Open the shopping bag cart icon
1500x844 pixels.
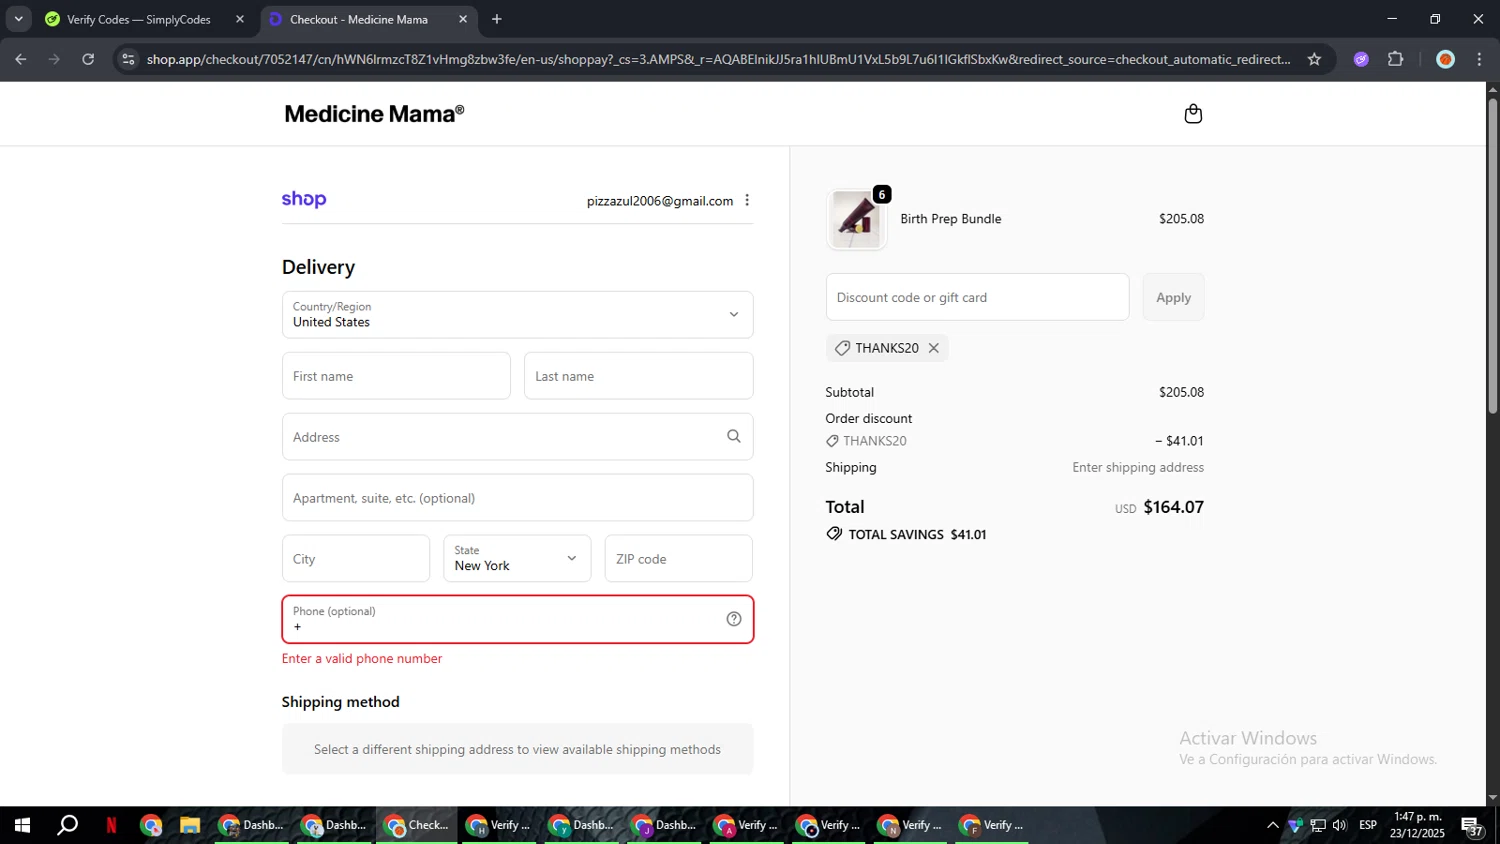click(x=1193, y=114)
